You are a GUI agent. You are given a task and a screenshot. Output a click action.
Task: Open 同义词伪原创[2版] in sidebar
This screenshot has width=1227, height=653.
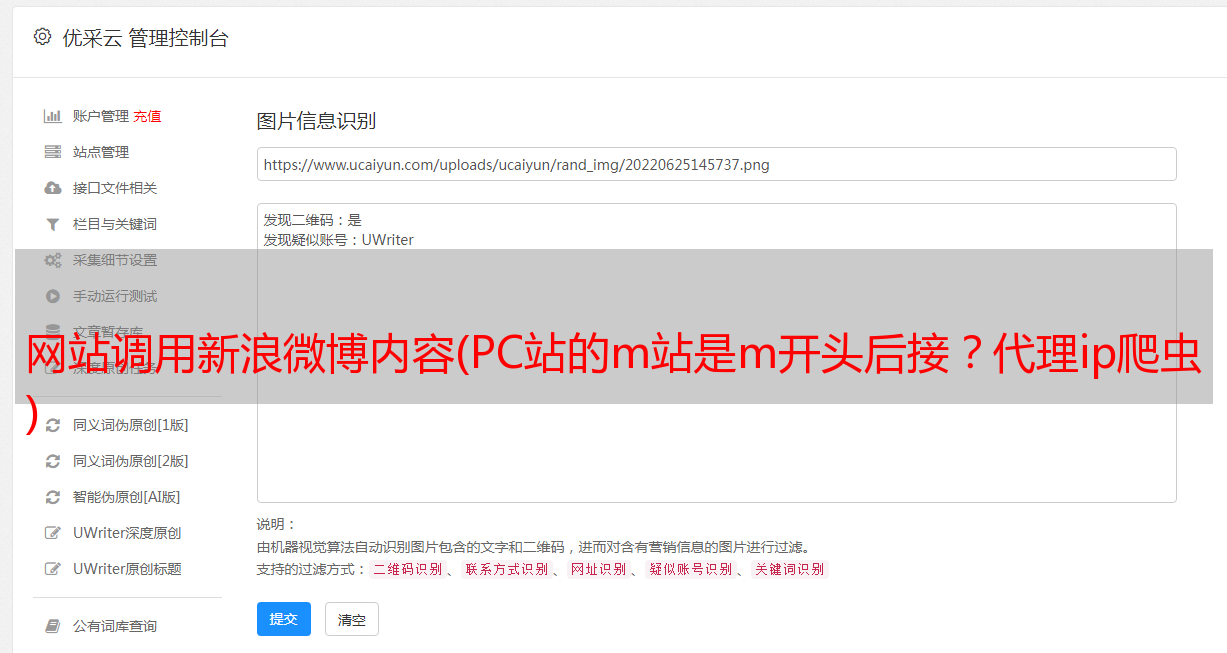coord(130,461)
